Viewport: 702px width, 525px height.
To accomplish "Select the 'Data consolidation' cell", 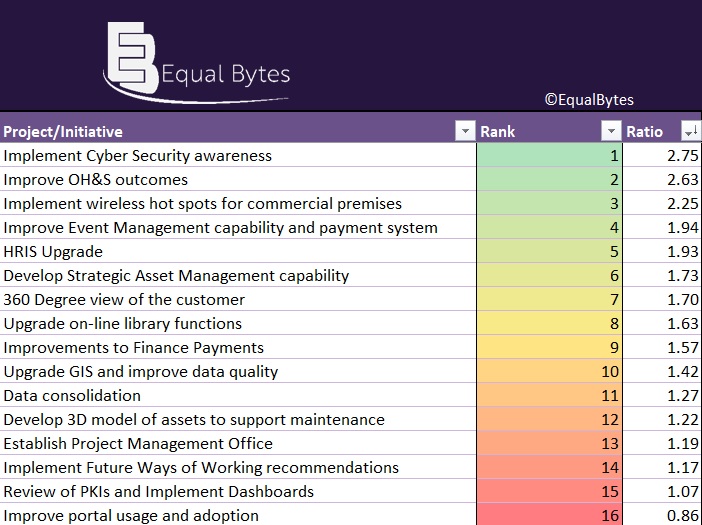I will (x=238, y=395).
